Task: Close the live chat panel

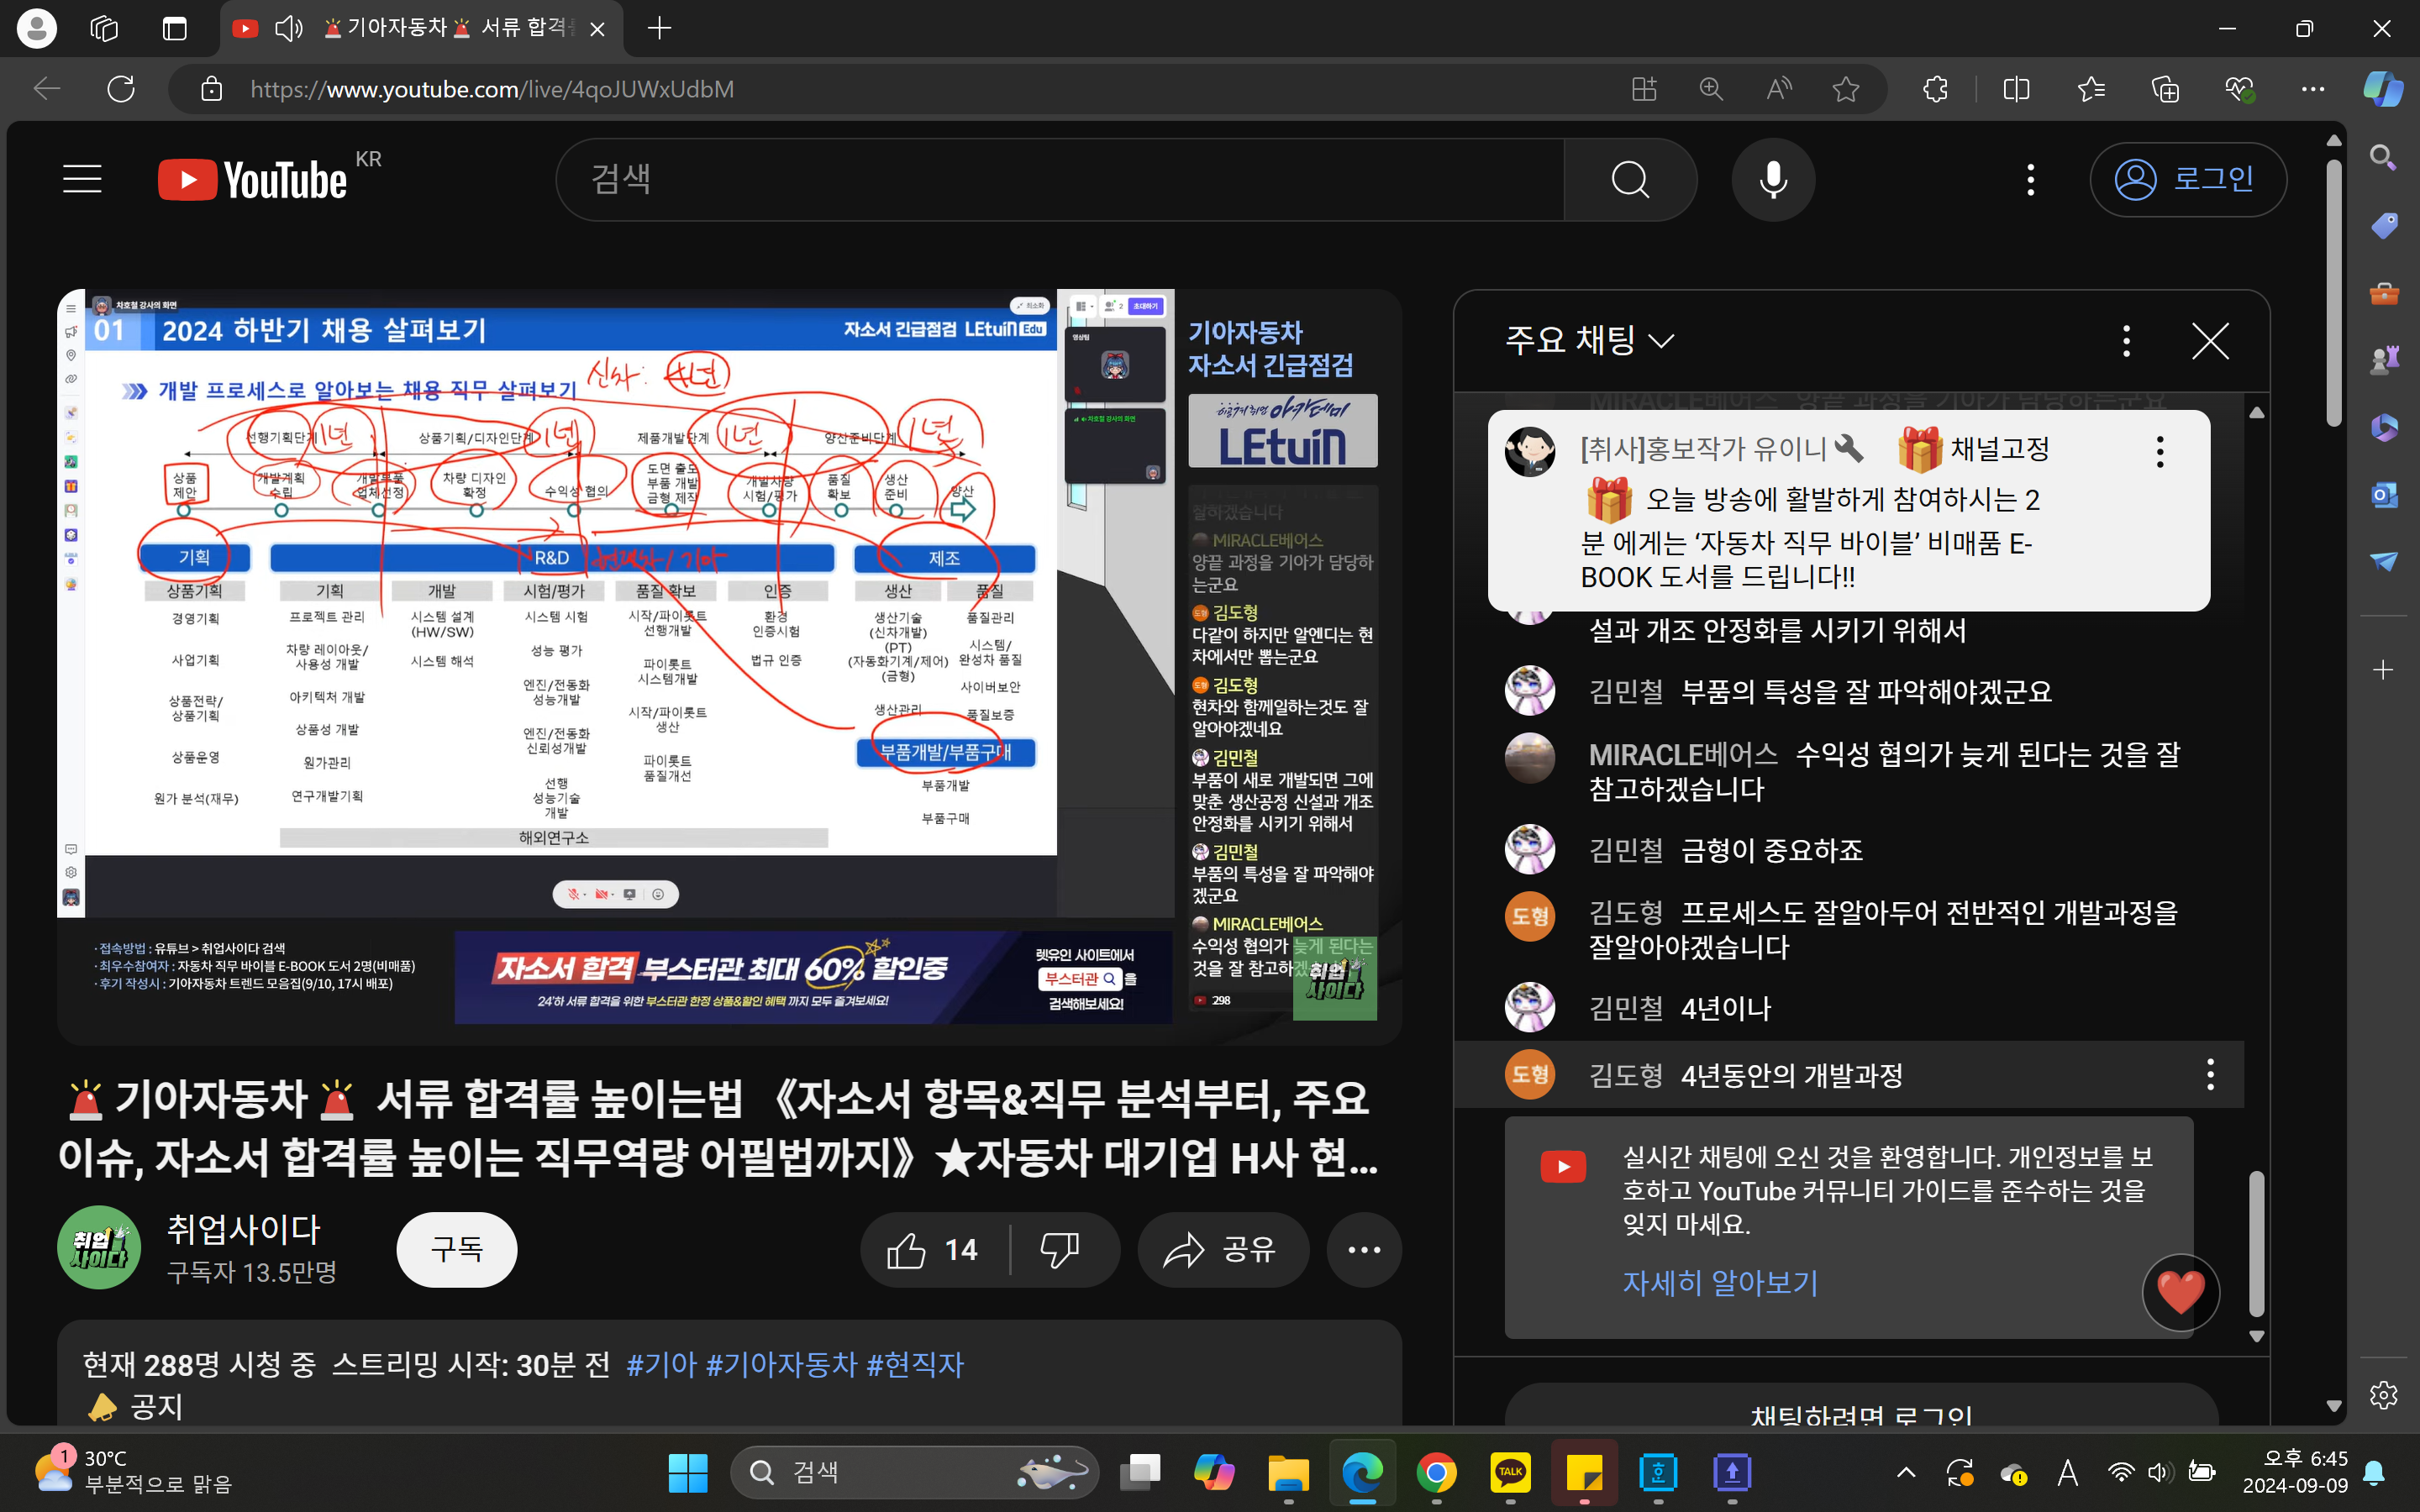Action: (2210, 341)
